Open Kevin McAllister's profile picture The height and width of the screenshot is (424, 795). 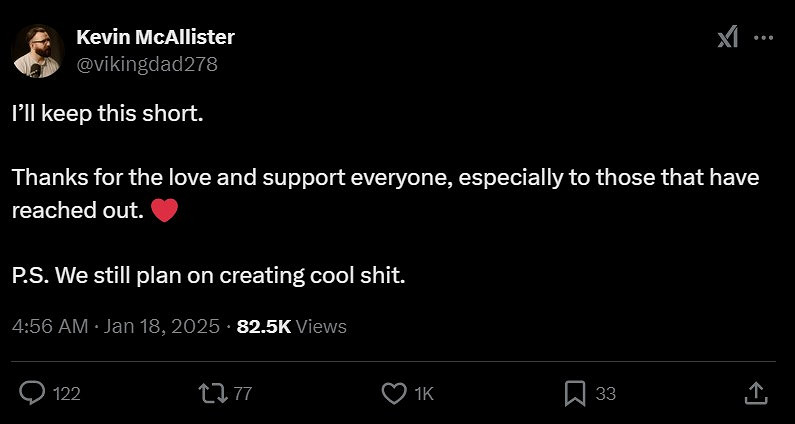pyautogui.click(x=39, y=50)
